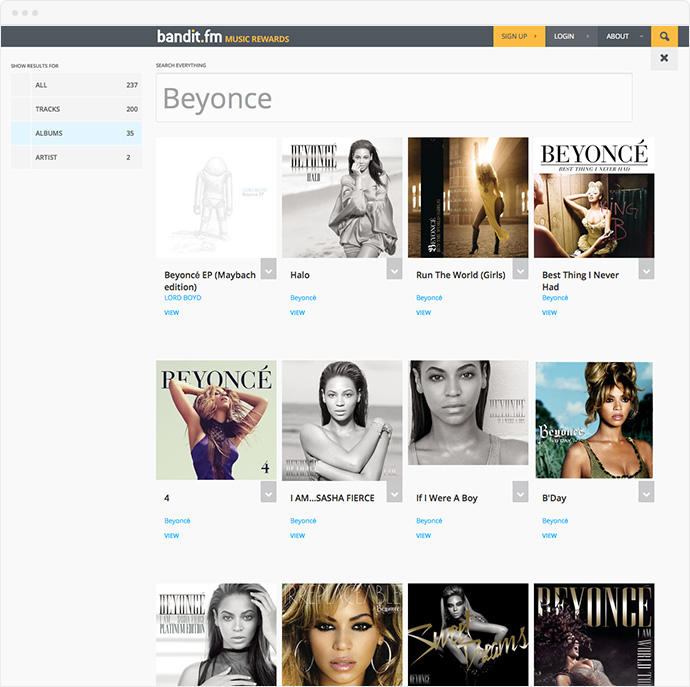Open the Sweet Dreams album cover
Screen dimensions: 690x687
click(468, 634)
